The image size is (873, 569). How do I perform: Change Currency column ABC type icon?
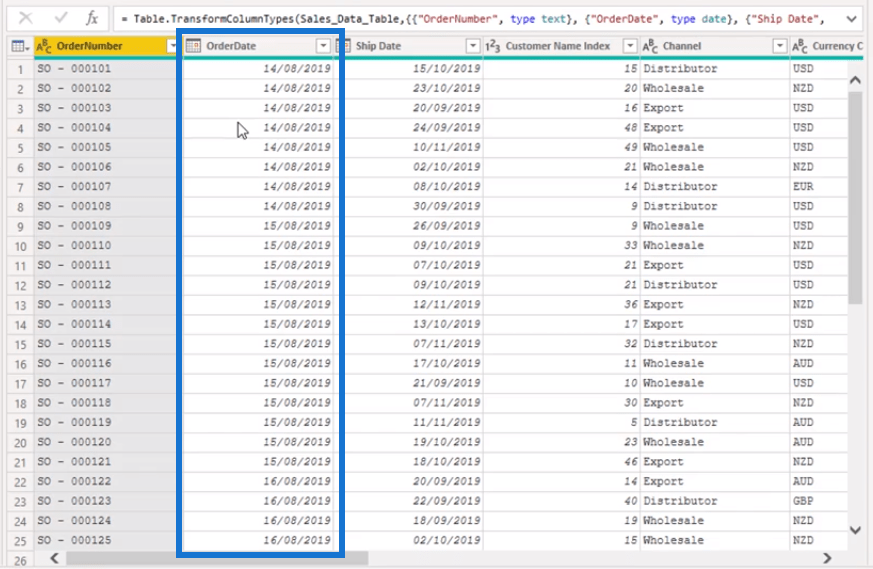(x=800, y=46)
